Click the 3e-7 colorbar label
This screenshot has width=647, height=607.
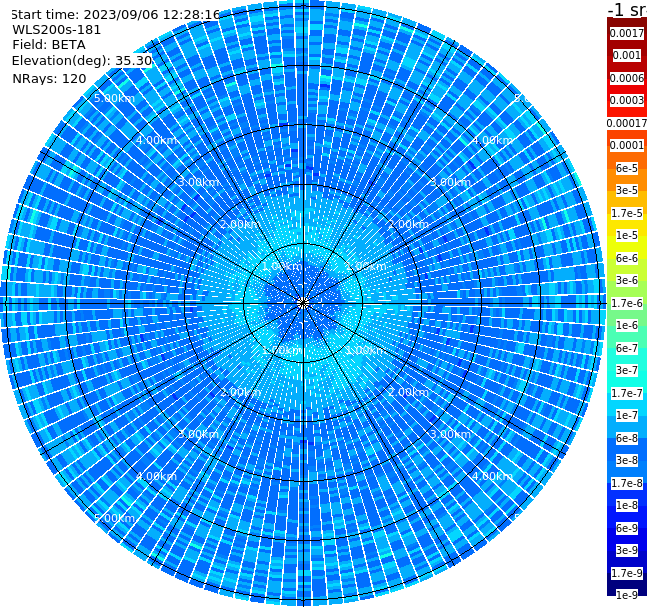[x=627, y=371]
